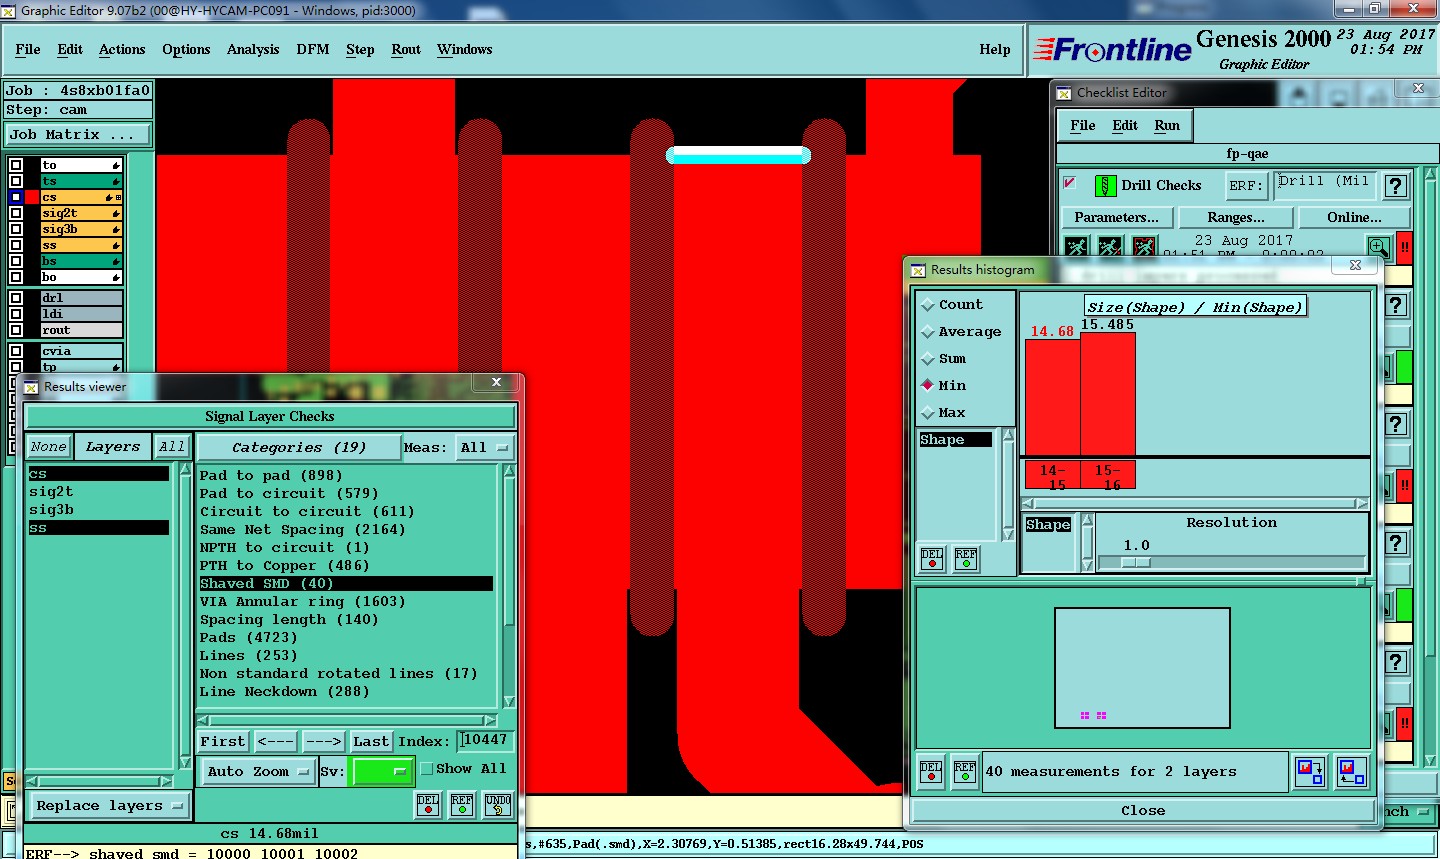Viewport: 1440px width, 859px height.
Task: Toggle display of layer to
Action: pyautogui.click(x=16, y=165)
